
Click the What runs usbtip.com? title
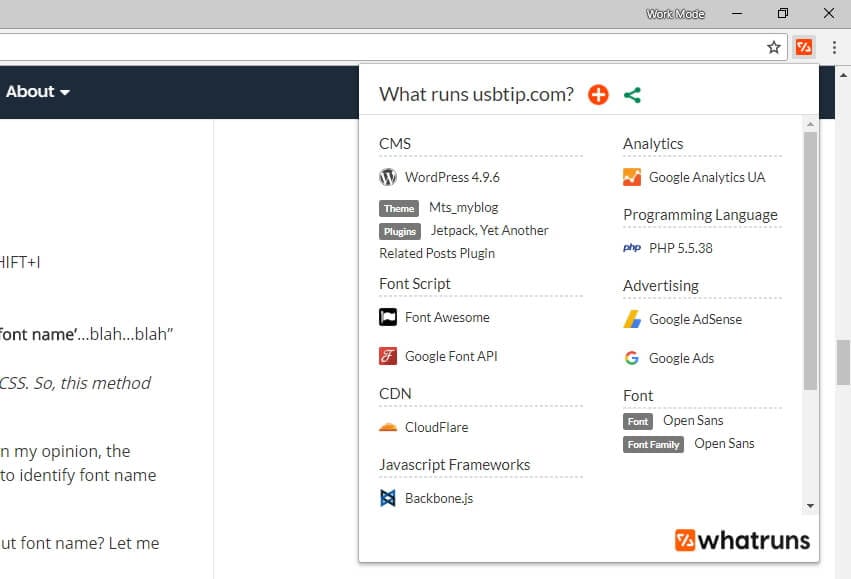tap(476, 94)
